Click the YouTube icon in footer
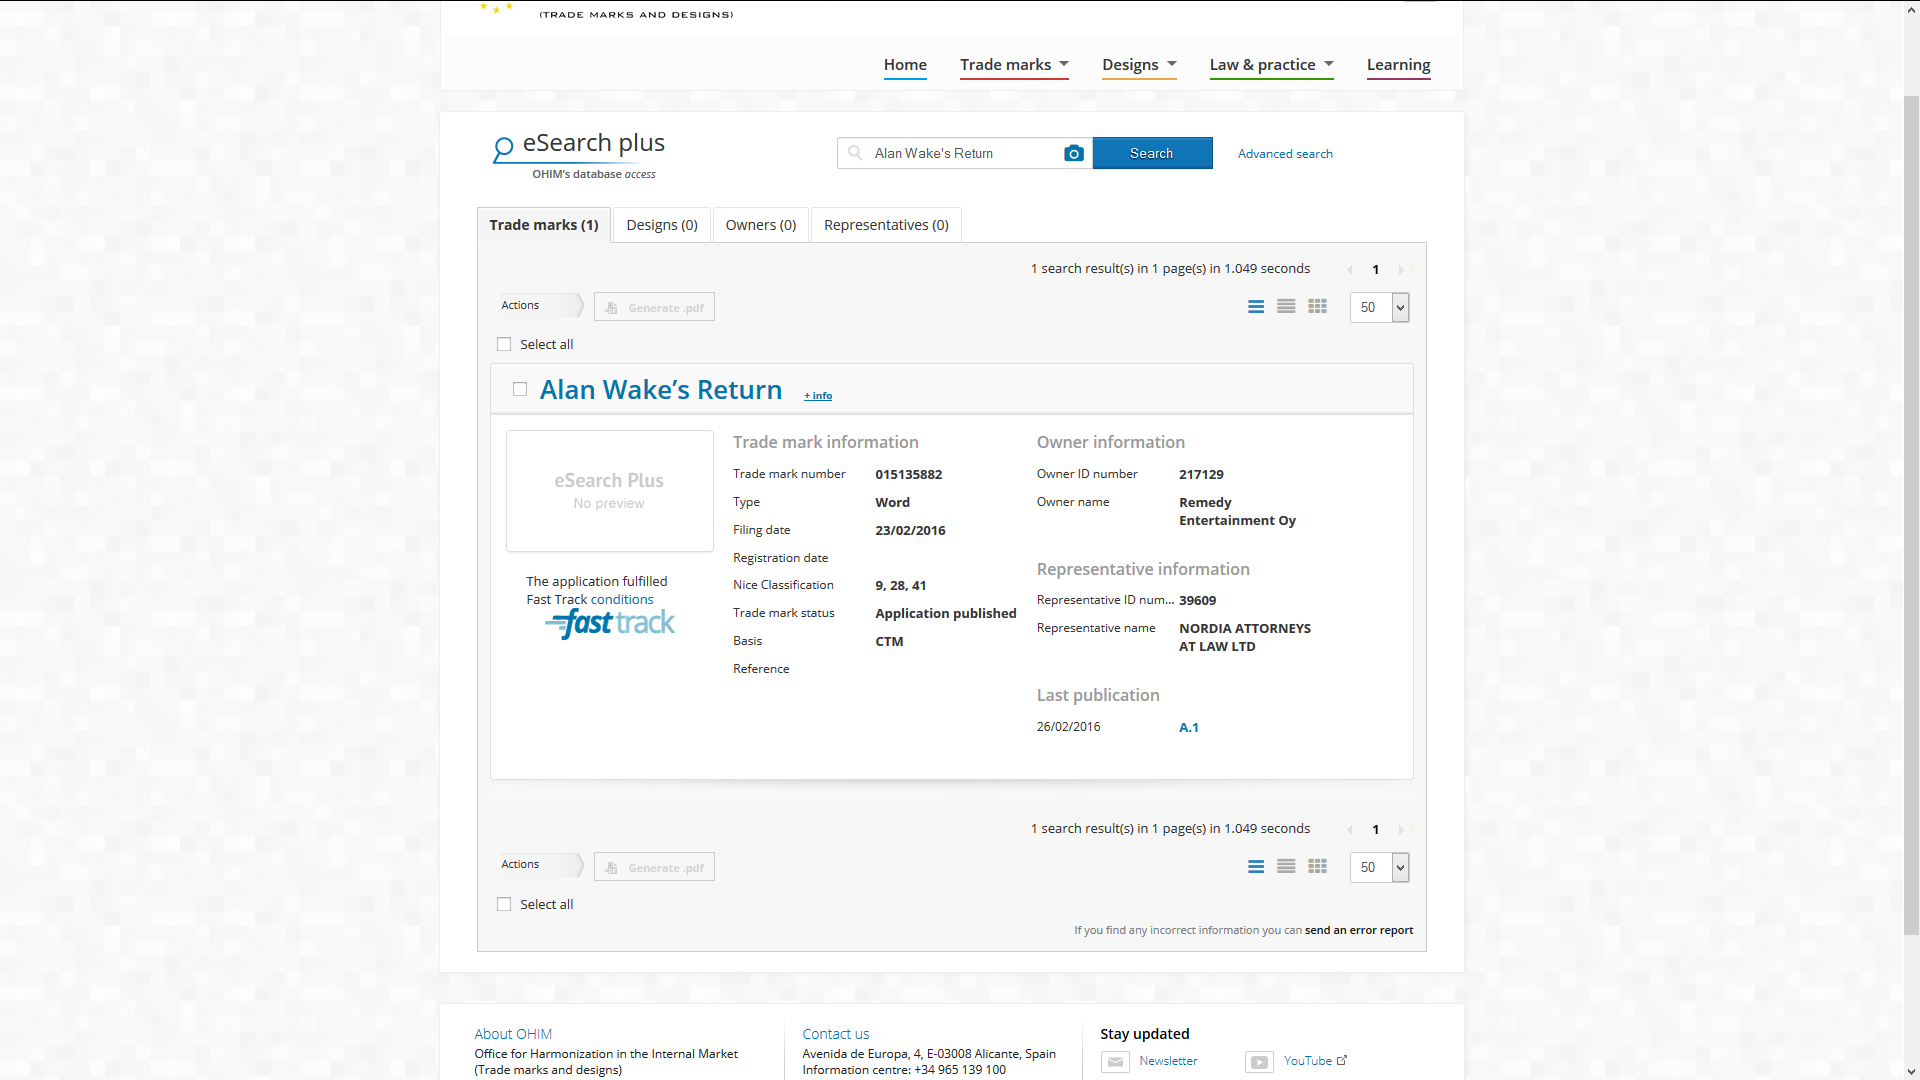The image size is (1920, 1080). click(x=1259, y=1062)
